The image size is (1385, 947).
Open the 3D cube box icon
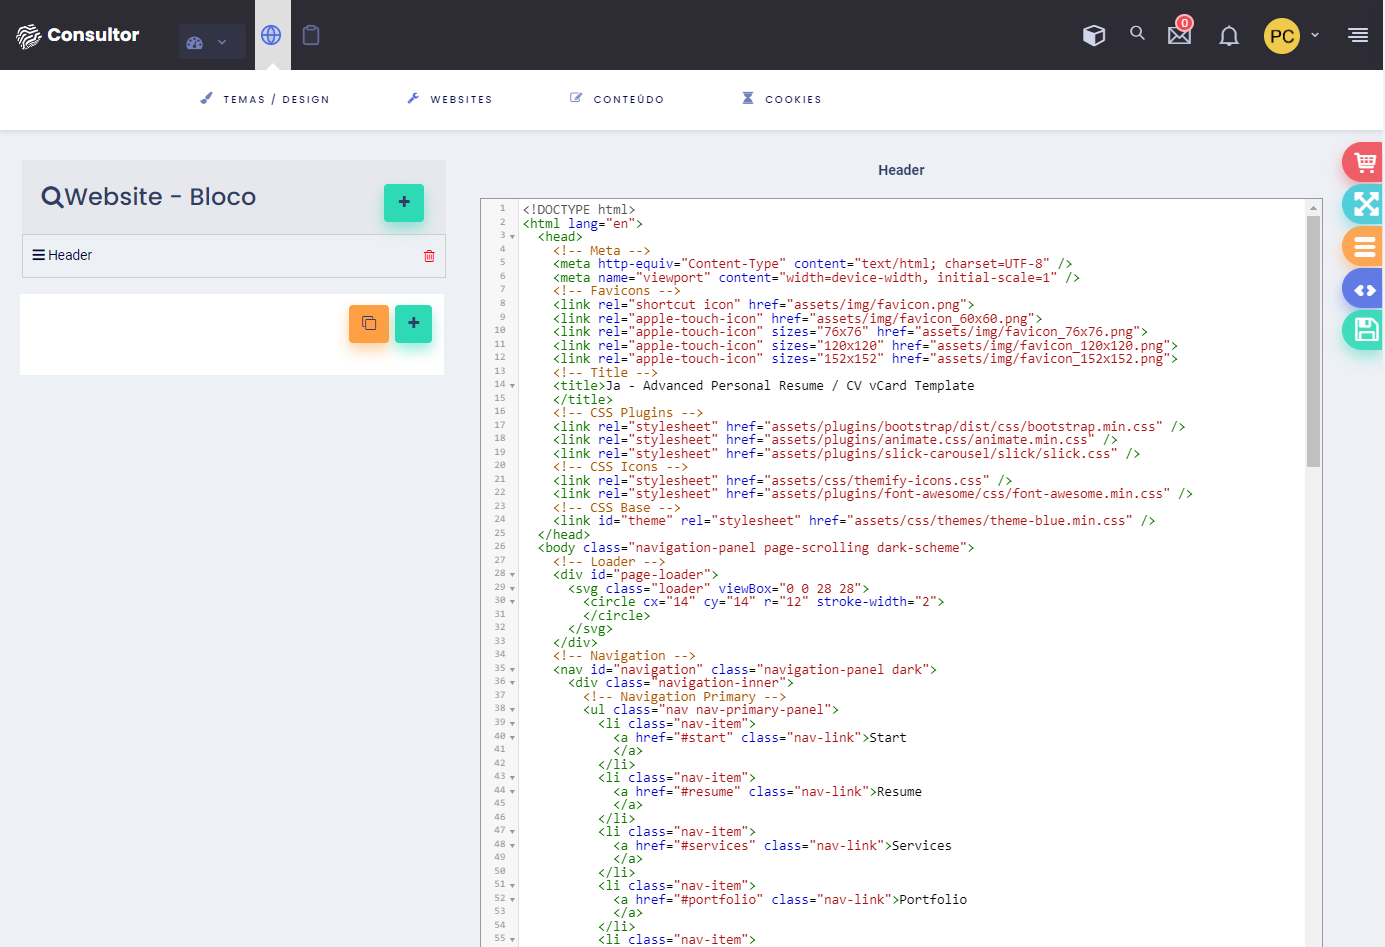click(1094, 35)
